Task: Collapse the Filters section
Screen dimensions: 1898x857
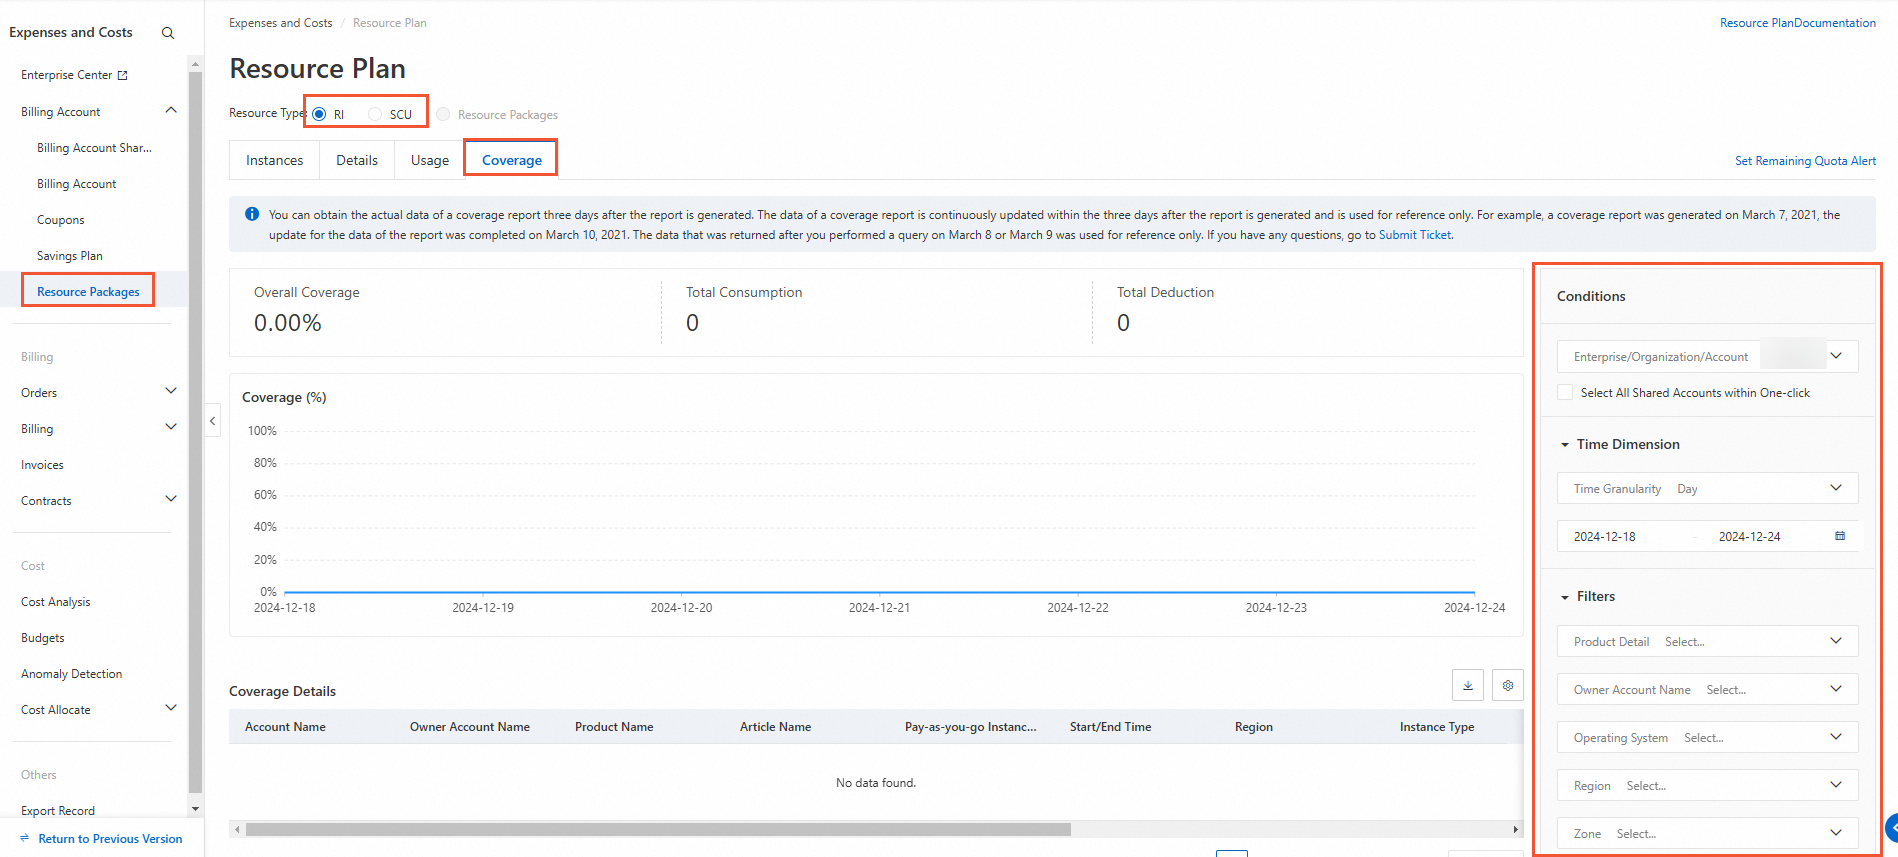Action: (x=1565, y=597)
